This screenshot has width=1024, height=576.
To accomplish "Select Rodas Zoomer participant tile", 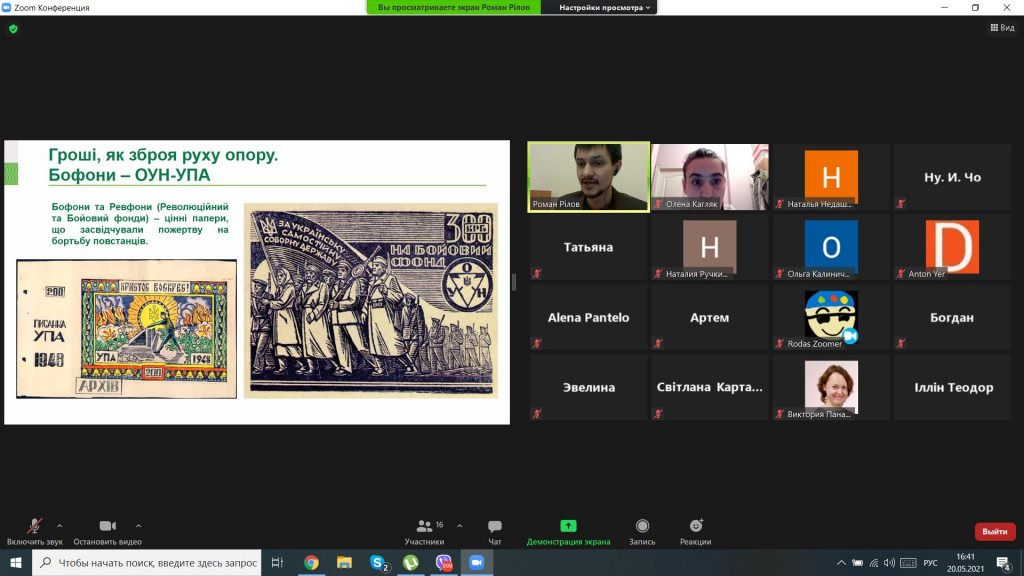I will [831, 317].
